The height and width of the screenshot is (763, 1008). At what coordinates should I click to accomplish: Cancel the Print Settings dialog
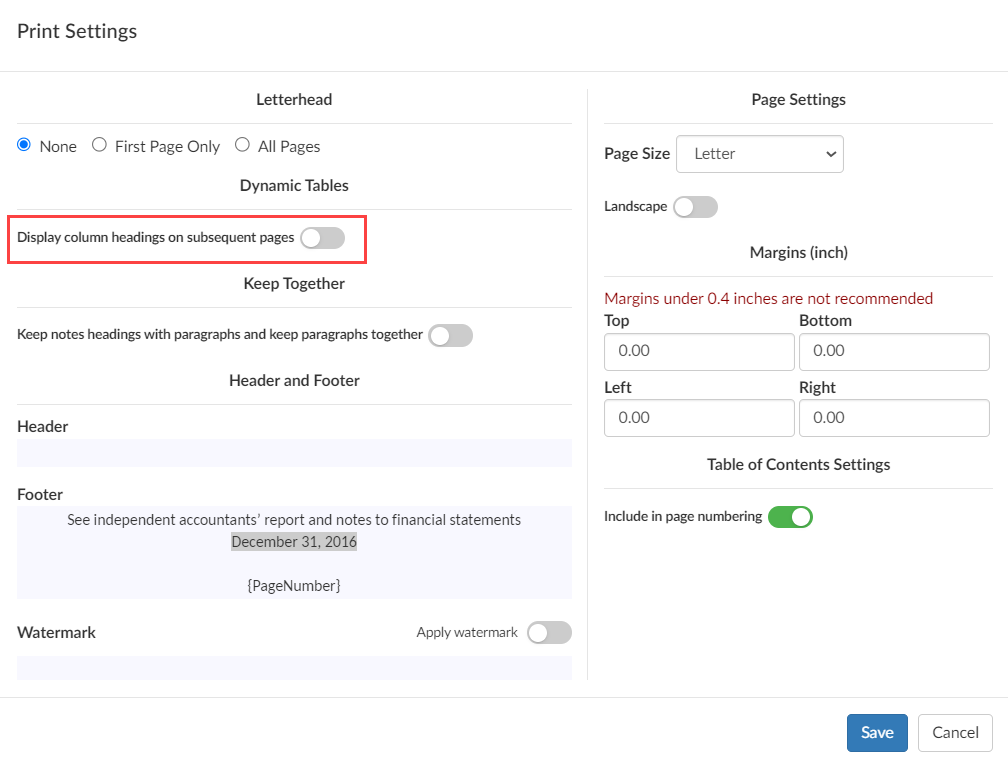[955, 732]
